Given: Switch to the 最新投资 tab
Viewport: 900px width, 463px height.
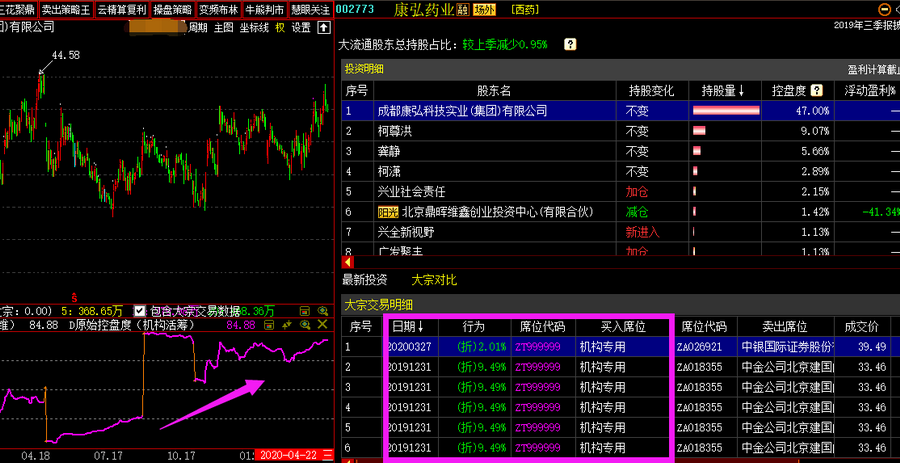Looking at the screenshot, I should 364,280.
